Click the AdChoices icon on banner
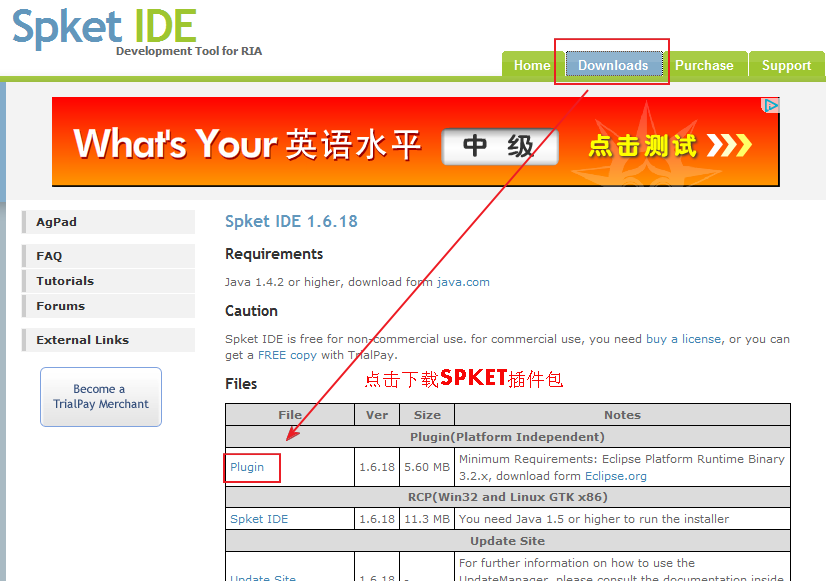 point(771,105)
